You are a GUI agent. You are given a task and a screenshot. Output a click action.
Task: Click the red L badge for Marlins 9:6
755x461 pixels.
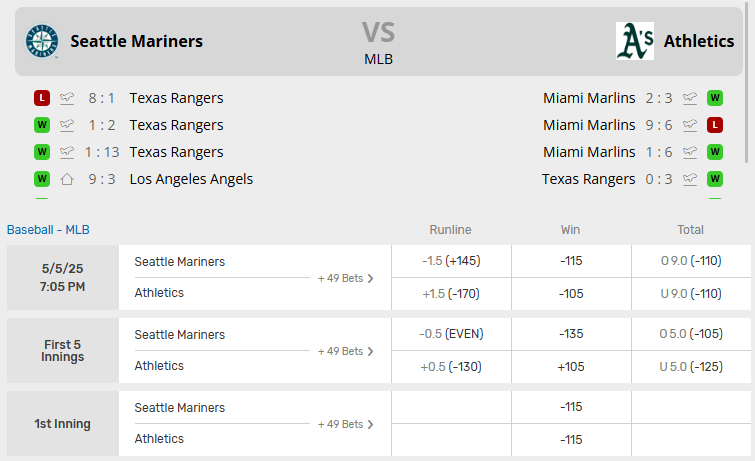coord(715,125)
